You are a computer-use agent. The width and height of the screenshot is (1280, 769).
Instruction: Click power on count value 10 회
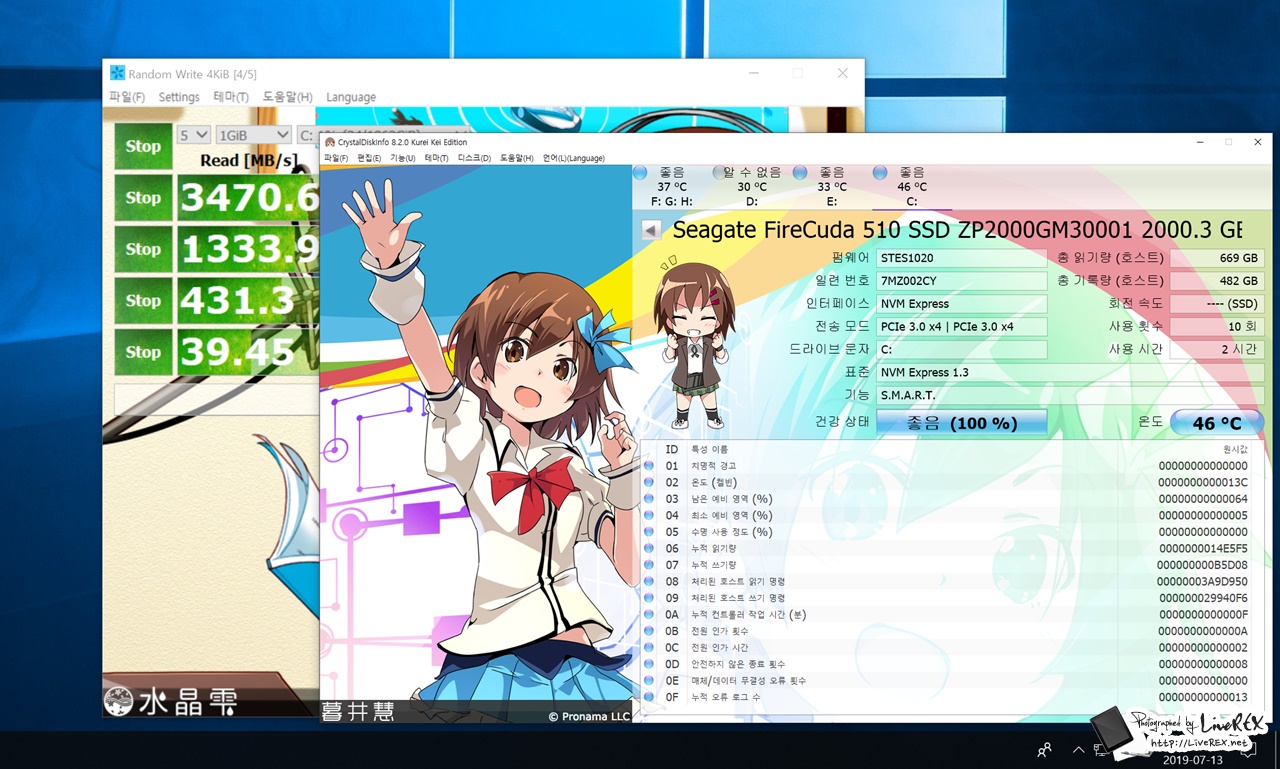pyautogui.click(x=1217, y=327)
